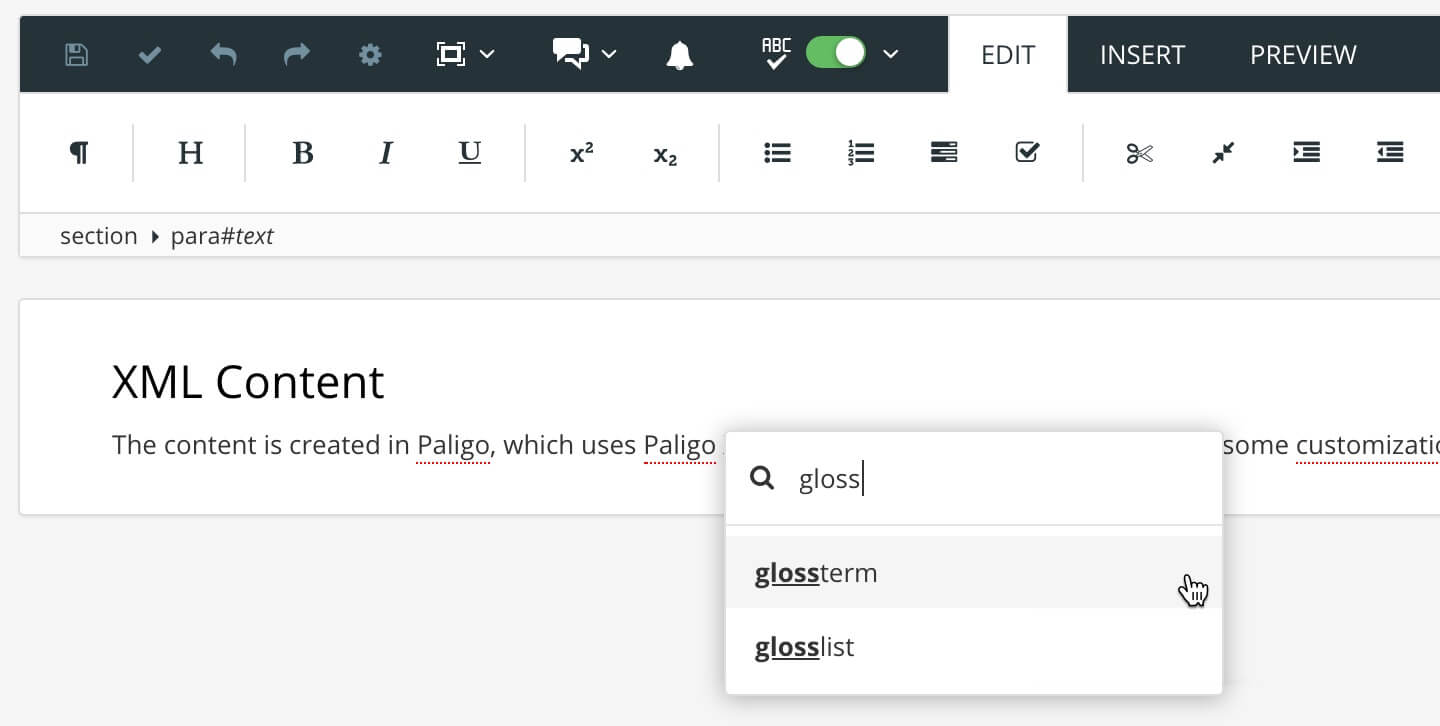Cut the selected content

coord(1138,152)
